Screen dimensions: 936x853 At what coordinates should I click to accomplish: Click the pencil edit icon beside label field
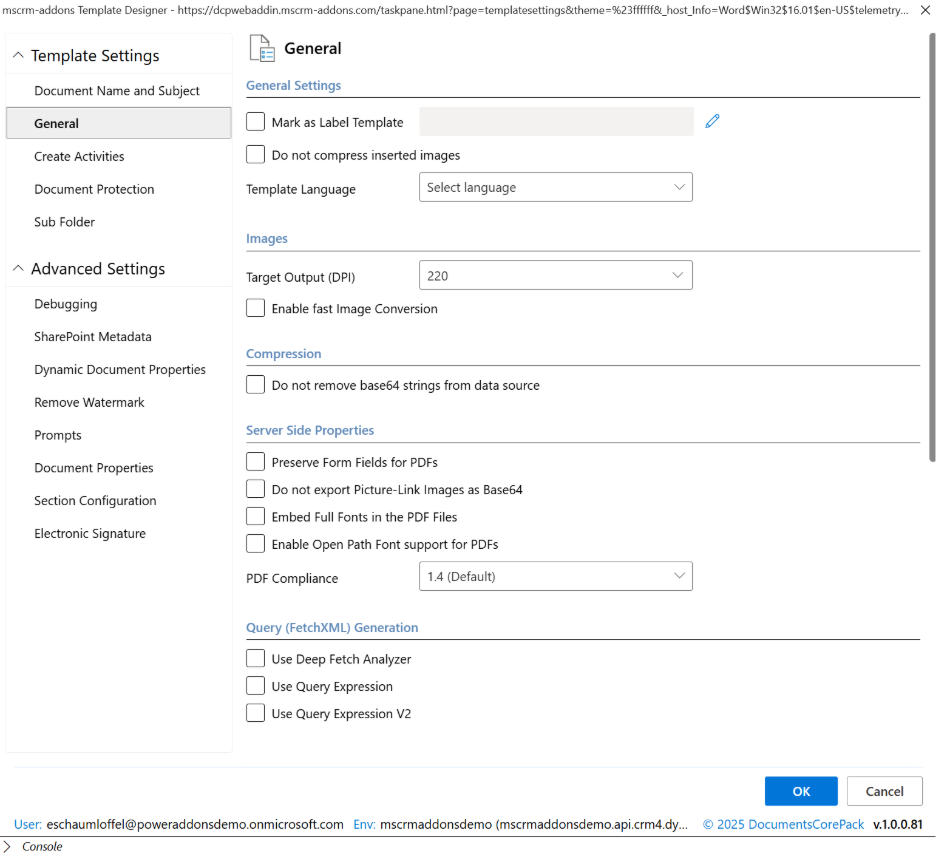click(x=712, y=122)
